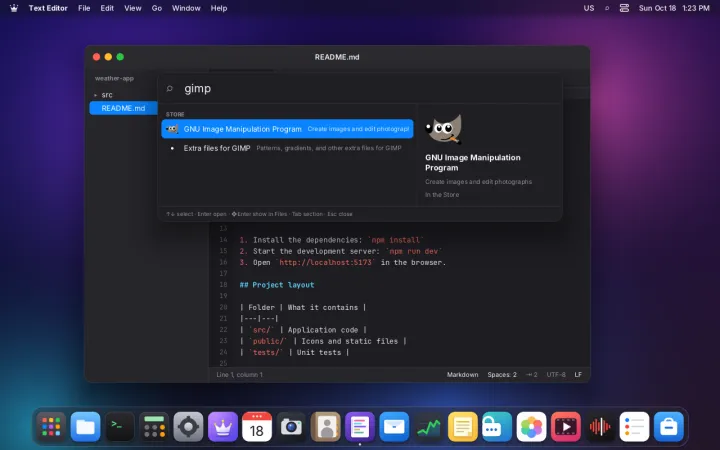Open the File menu
Viewport: 720px width, 450px height.
[84, 8]
